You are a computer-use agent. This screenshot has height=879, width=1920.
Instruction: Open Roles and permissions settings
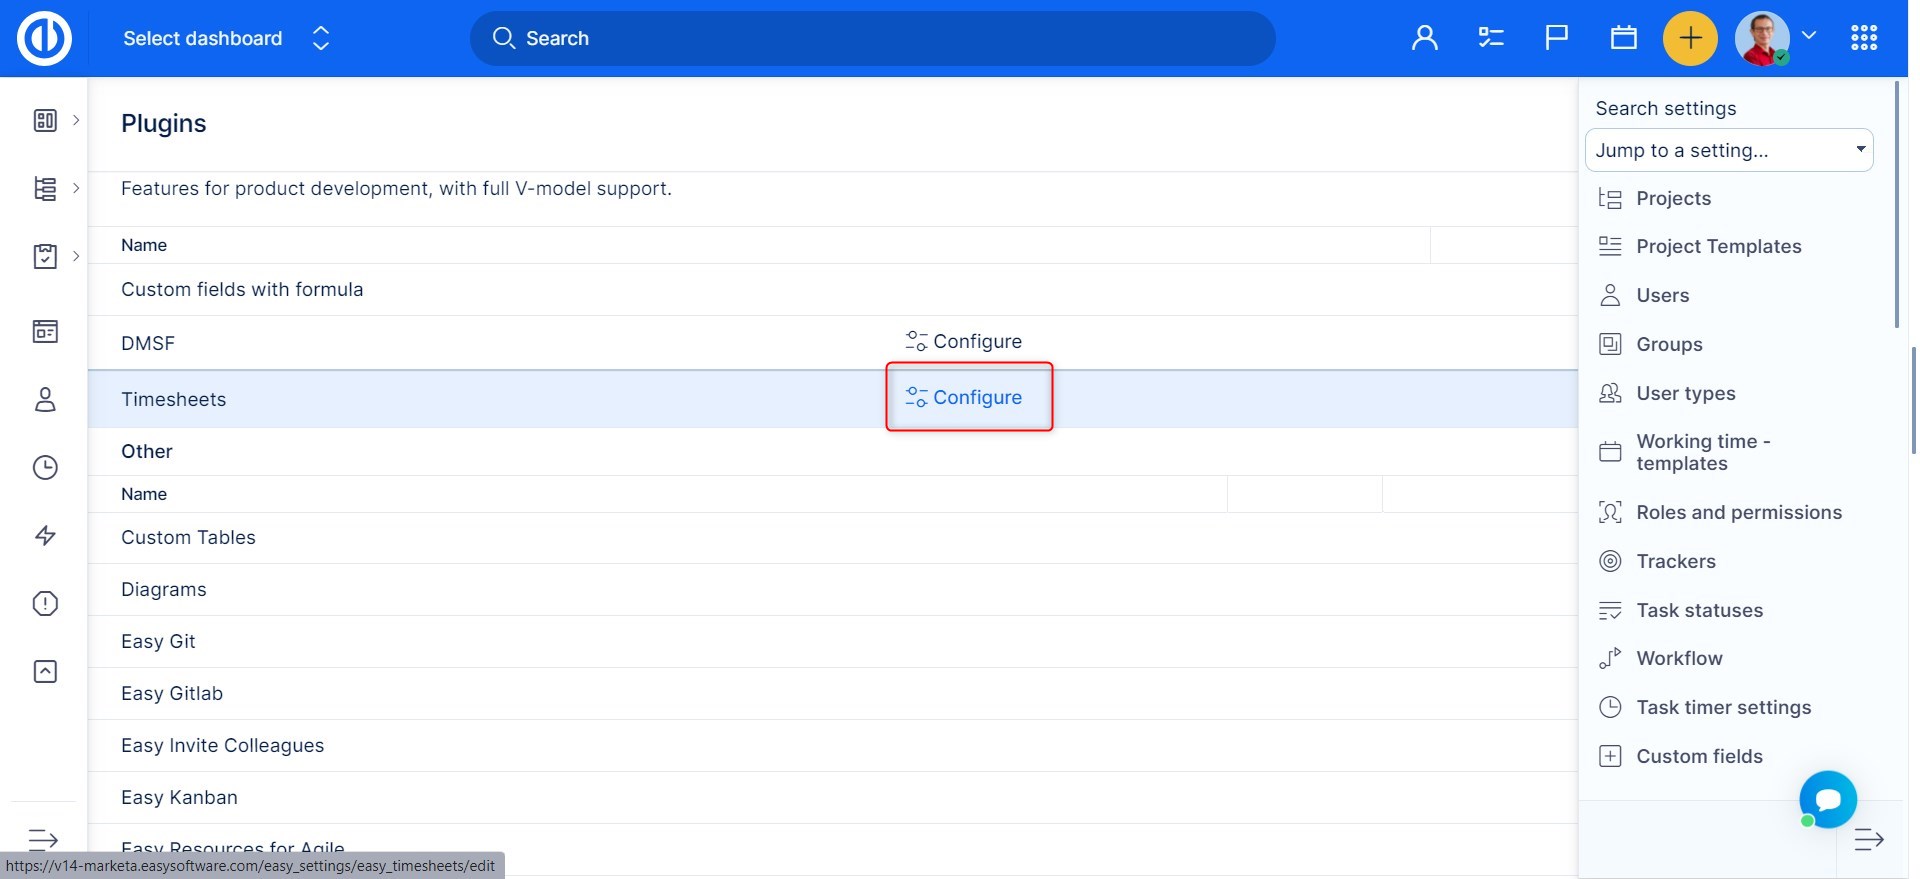tap(1738, 512)
